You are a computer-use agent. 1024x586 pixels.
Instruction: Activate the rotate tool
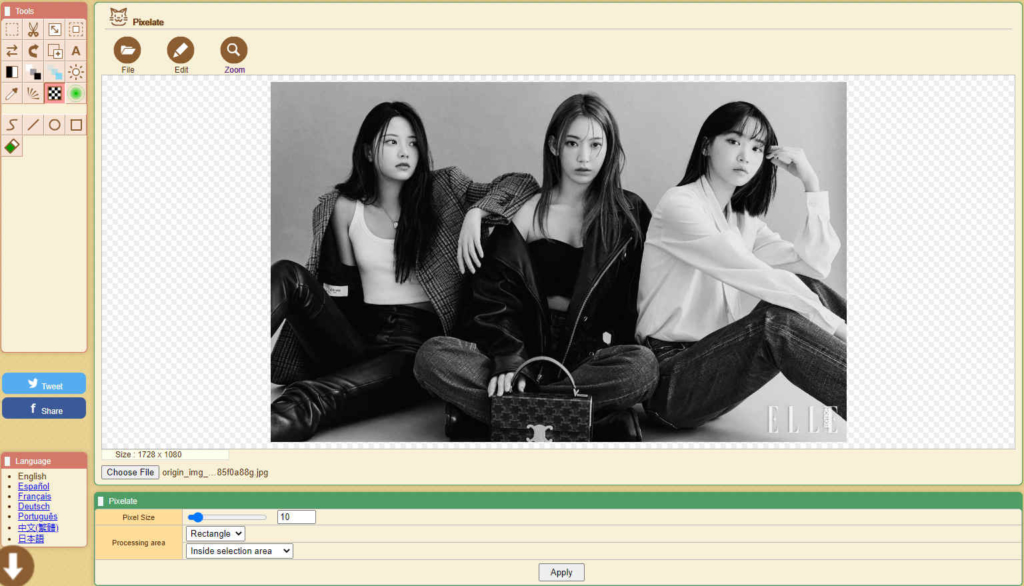[33, 50]
